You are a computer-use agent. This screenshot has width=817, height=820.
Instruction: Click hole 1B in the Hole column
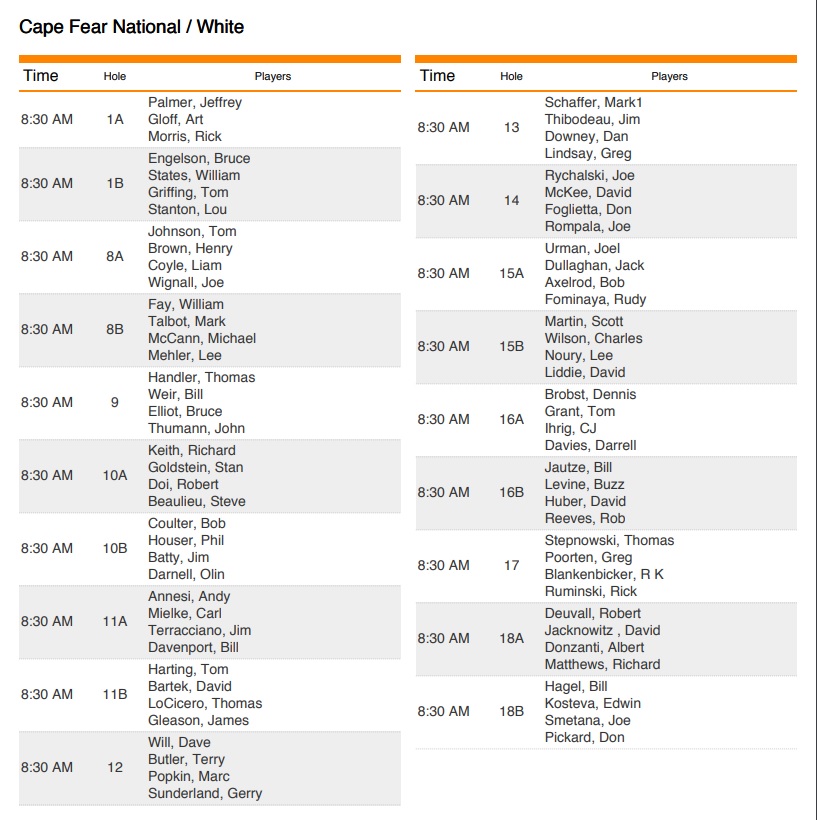pyautogui.click(x=115, y=184)
